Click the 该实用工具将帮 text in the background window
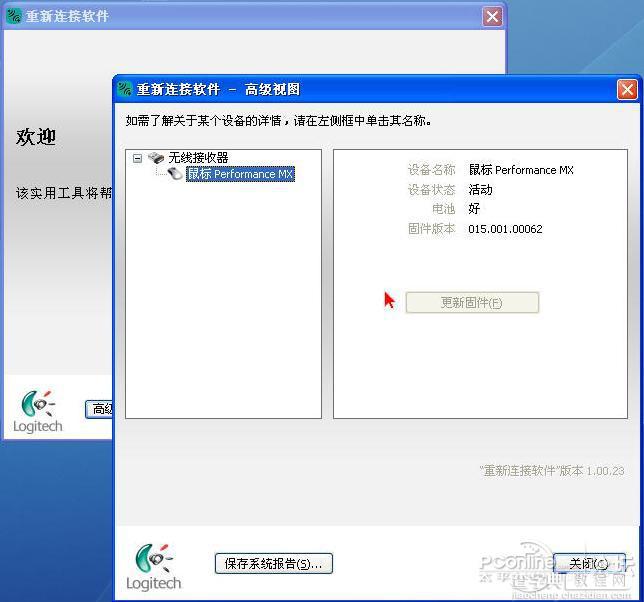644x602 pixels. point(64,193)
